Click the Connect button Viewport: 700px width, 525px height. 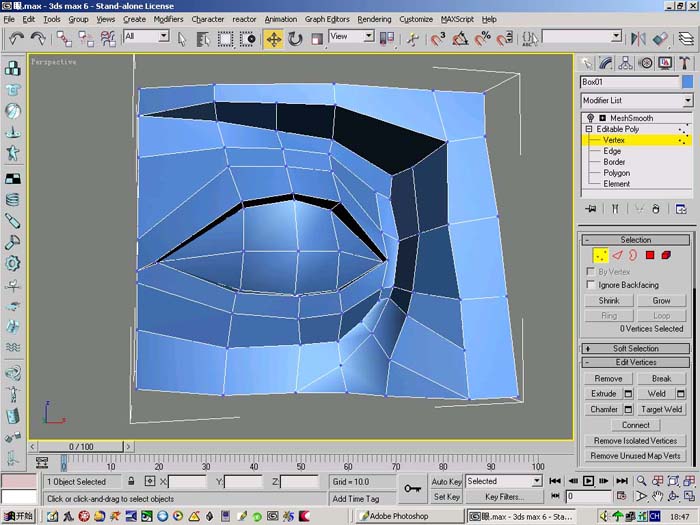[636, 425]
